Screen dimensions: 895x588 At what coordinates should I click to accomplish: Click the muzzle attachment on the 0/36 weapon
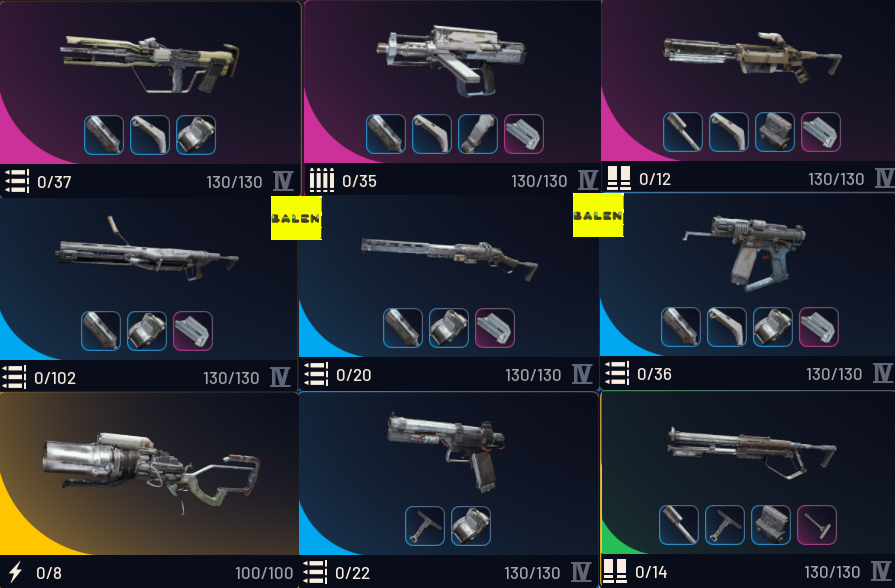pyautogui.click(x=681, y=327)
